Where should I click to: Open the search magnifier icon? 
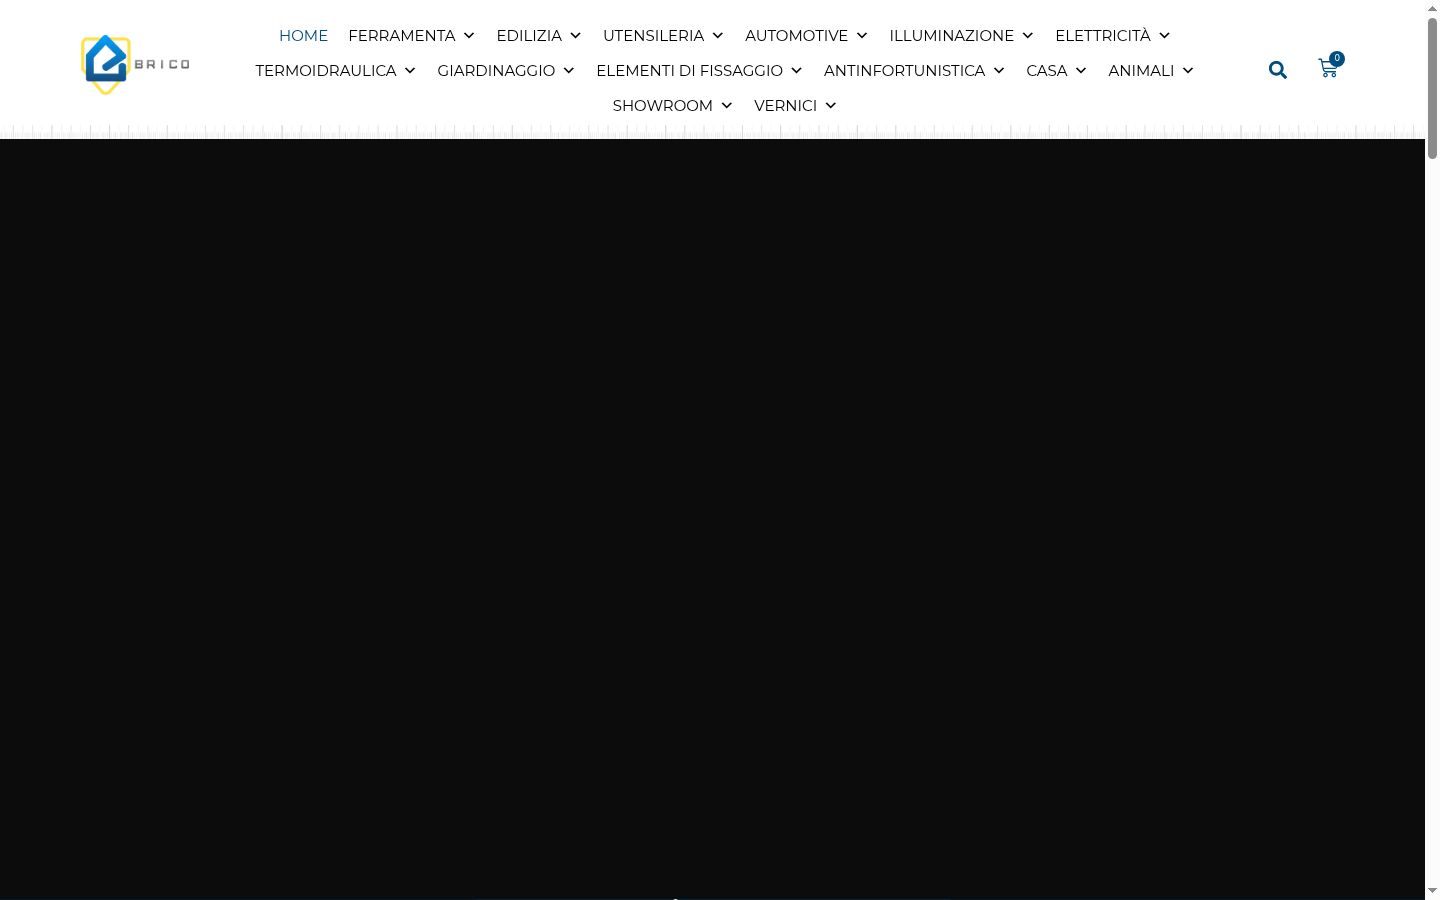tap(1278, 70)
